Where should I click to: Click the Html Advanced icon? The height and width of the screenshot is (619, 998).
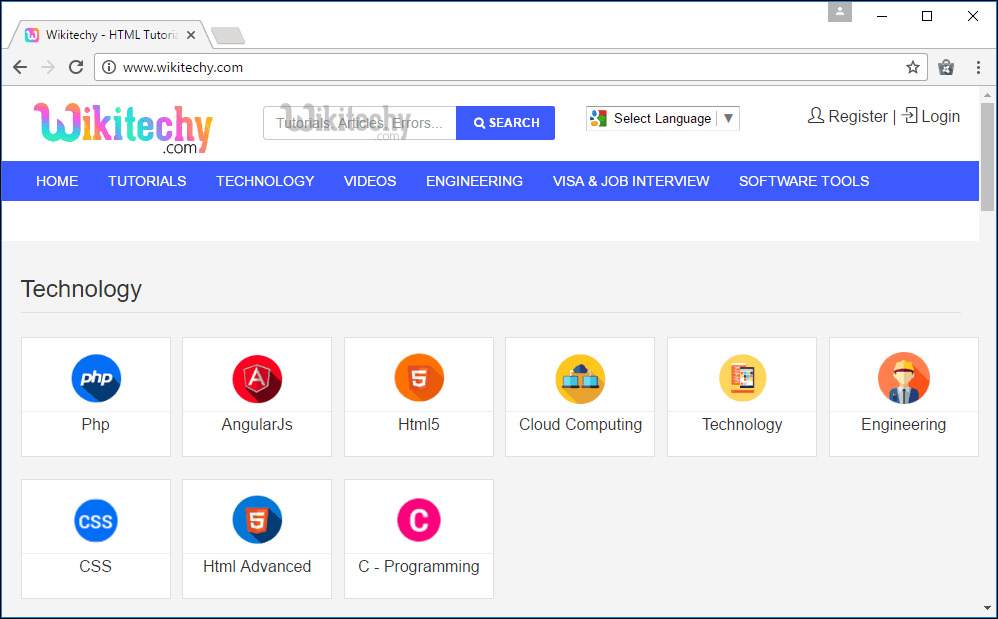coord(256,520)
